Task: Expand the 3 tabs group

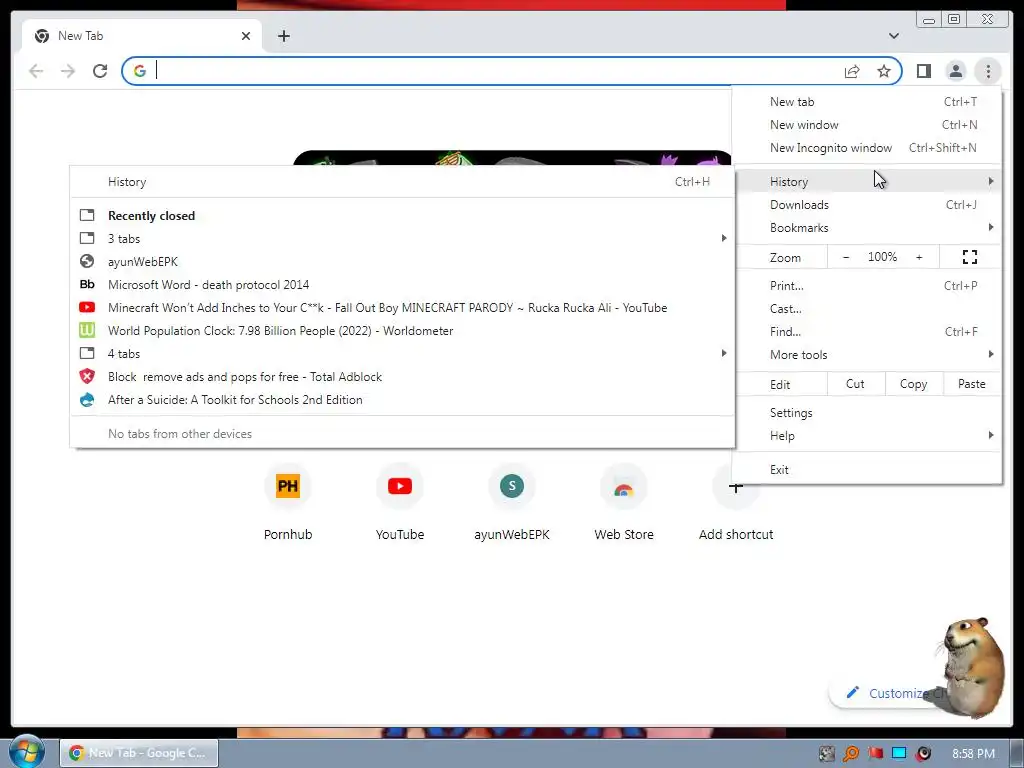Action: pyautogui.click(x=402, y=238)
